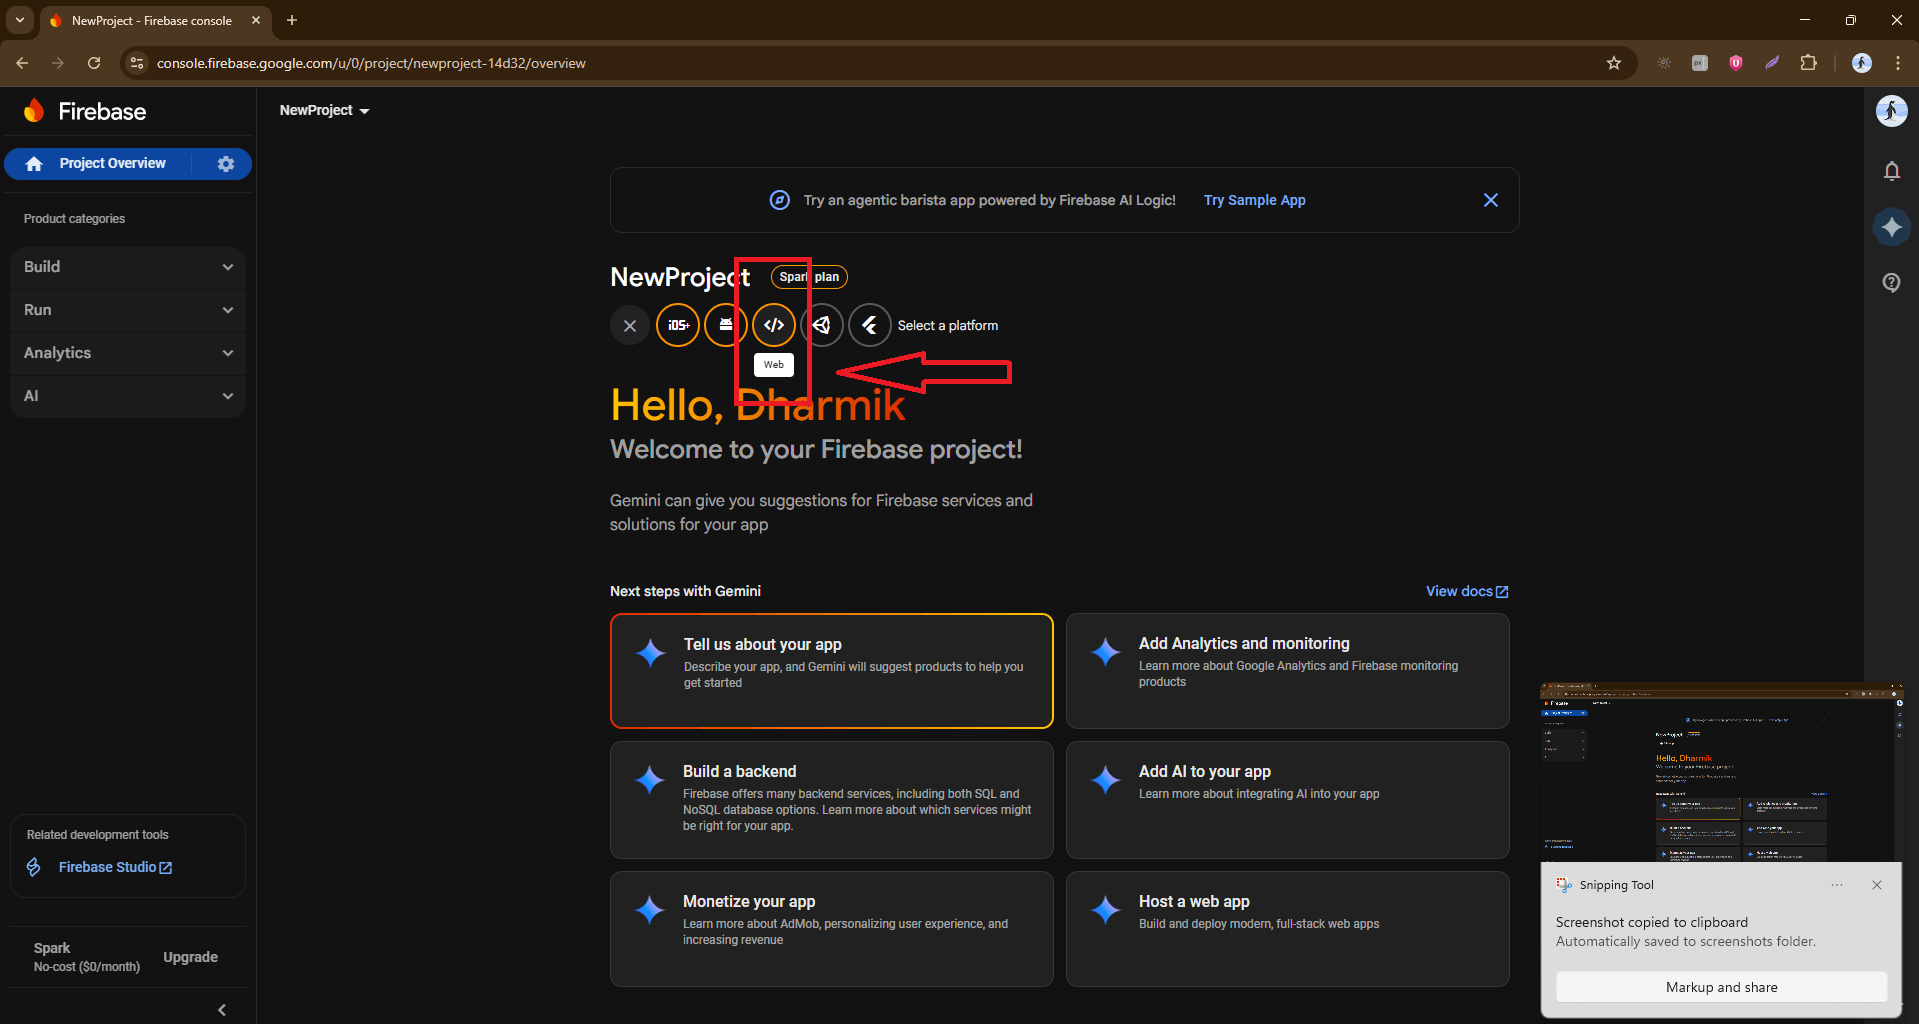Open Tell us about your app card
Screen dimensions: 1919x1024
(831, 671)
